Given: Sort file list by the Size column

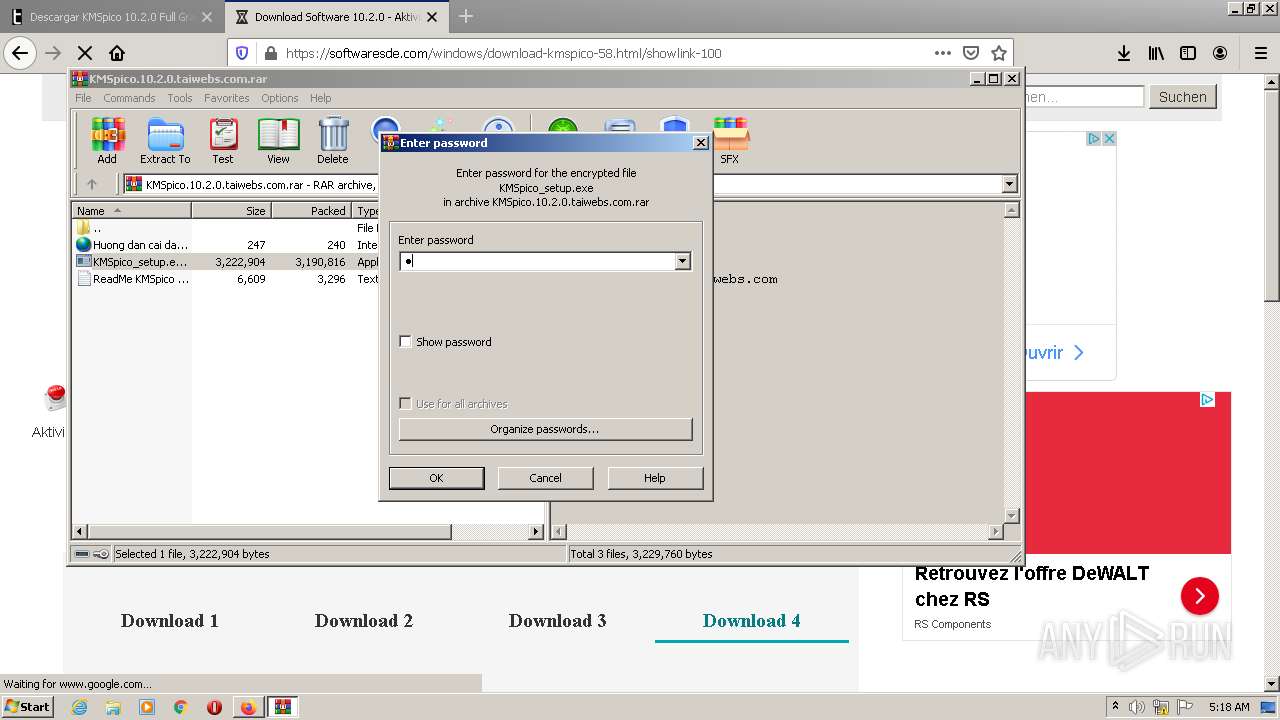Looking at the screenshot, I should pyautogui.click(x=231, y=211).
